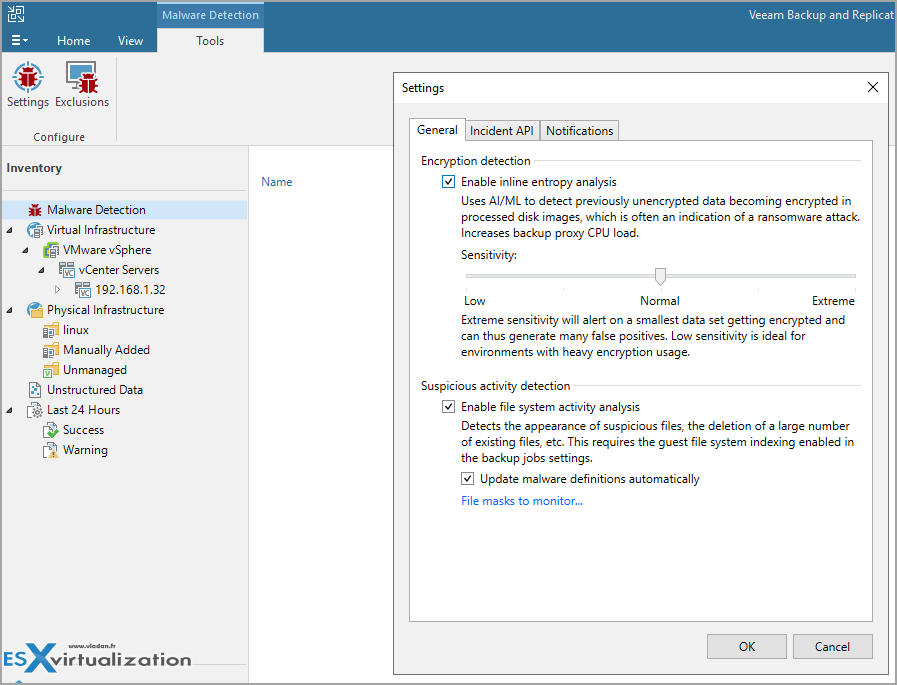Select the Unstructured Data icon
The height and width of the screenshot is (685, 897).
(35, 390)
